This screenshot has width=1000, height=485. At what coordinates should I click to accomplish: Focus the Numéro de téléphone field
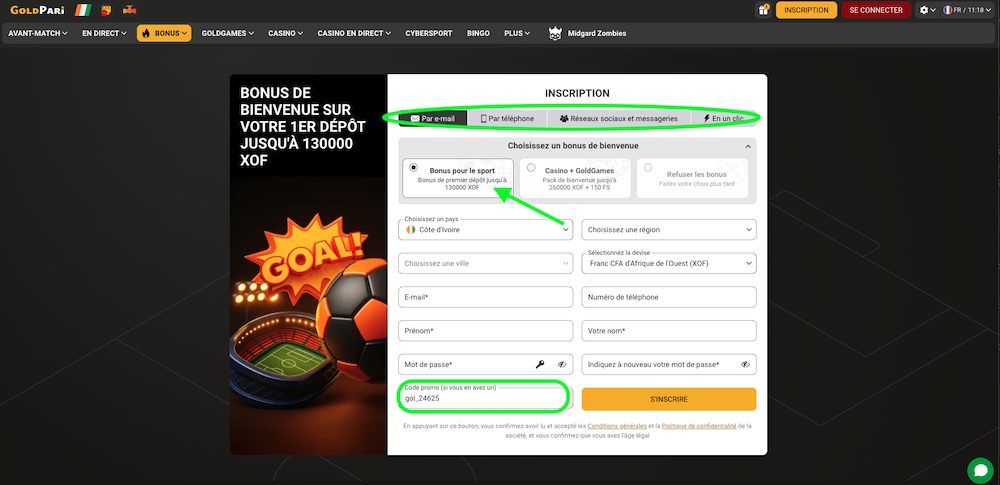(x=669, y=297)
